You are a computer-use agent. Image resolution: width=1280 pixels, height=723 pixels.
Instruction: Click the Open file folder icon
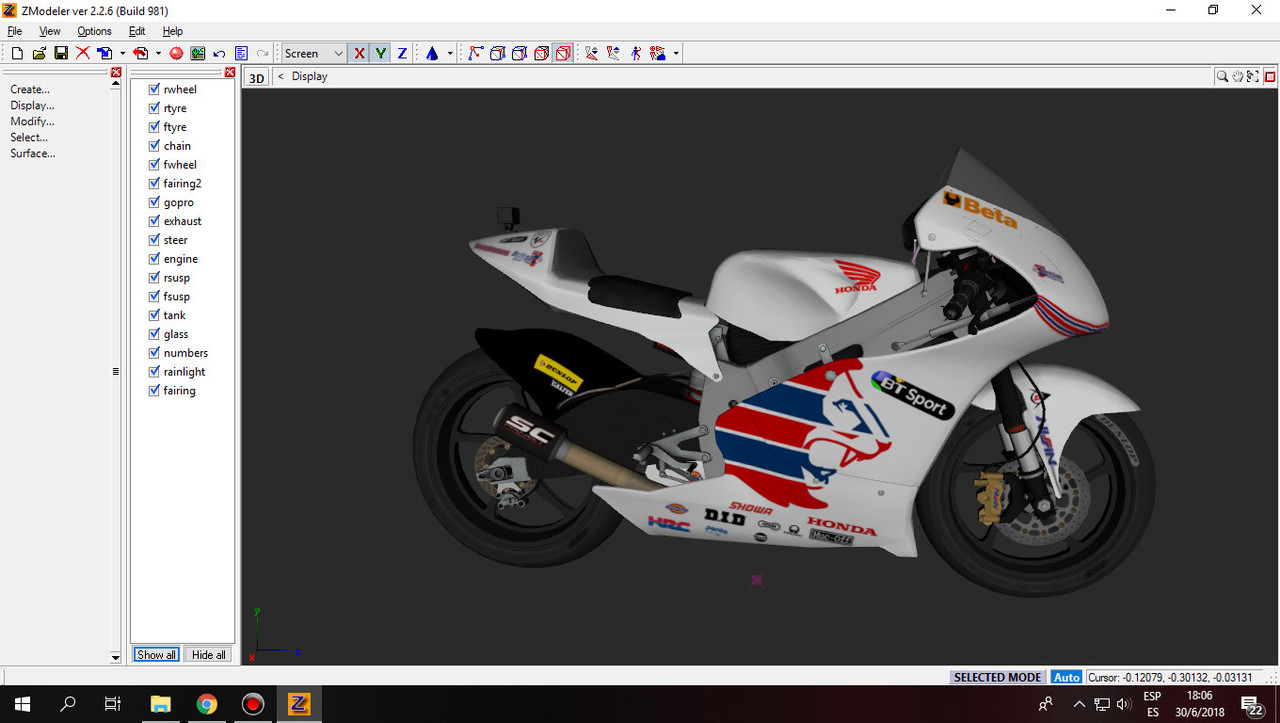[x=39, y=53]
